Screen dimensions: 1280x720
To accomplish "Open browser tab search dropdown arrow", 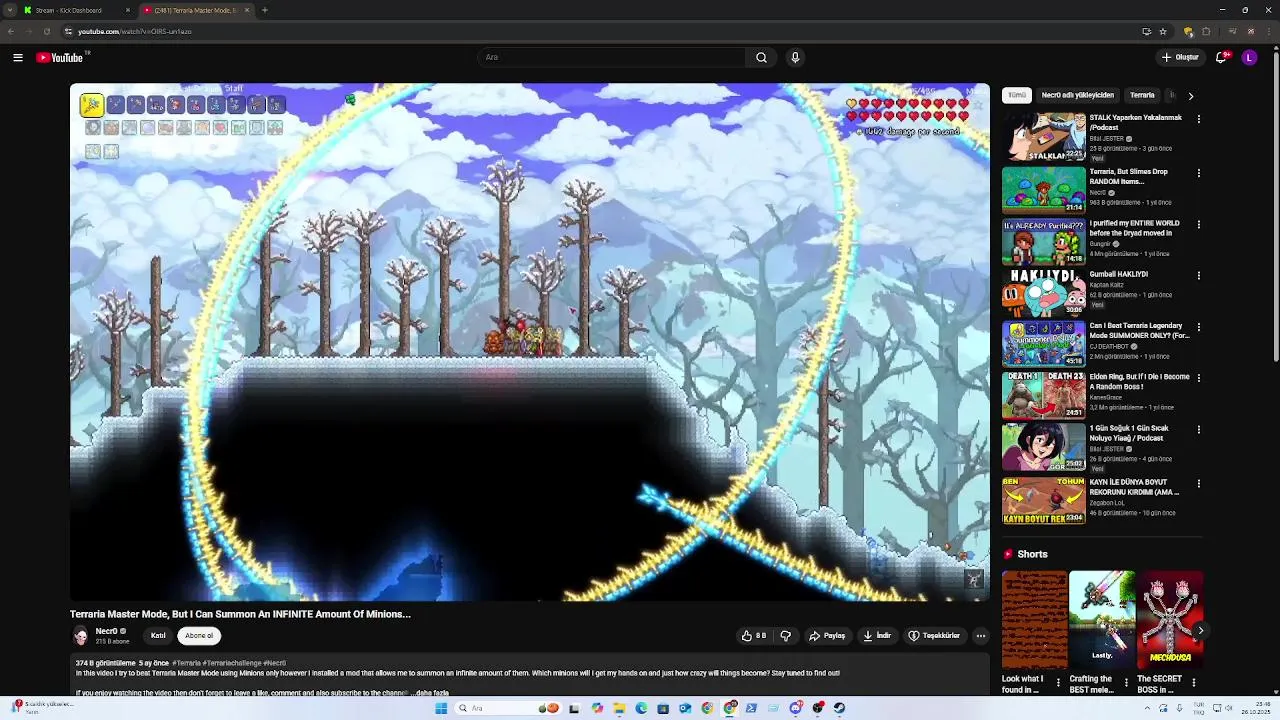I will point(11,10).
